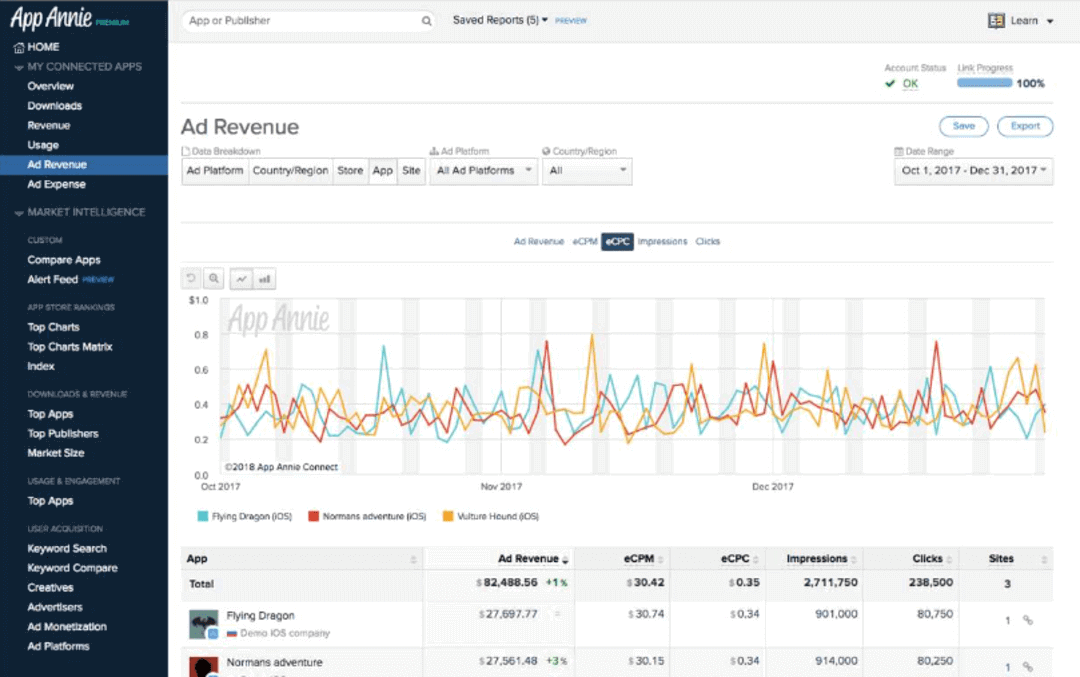The height and width of the screenshot is (677, 1080).
Task: Click the Export button
Action: click(x=1025, y=126)
